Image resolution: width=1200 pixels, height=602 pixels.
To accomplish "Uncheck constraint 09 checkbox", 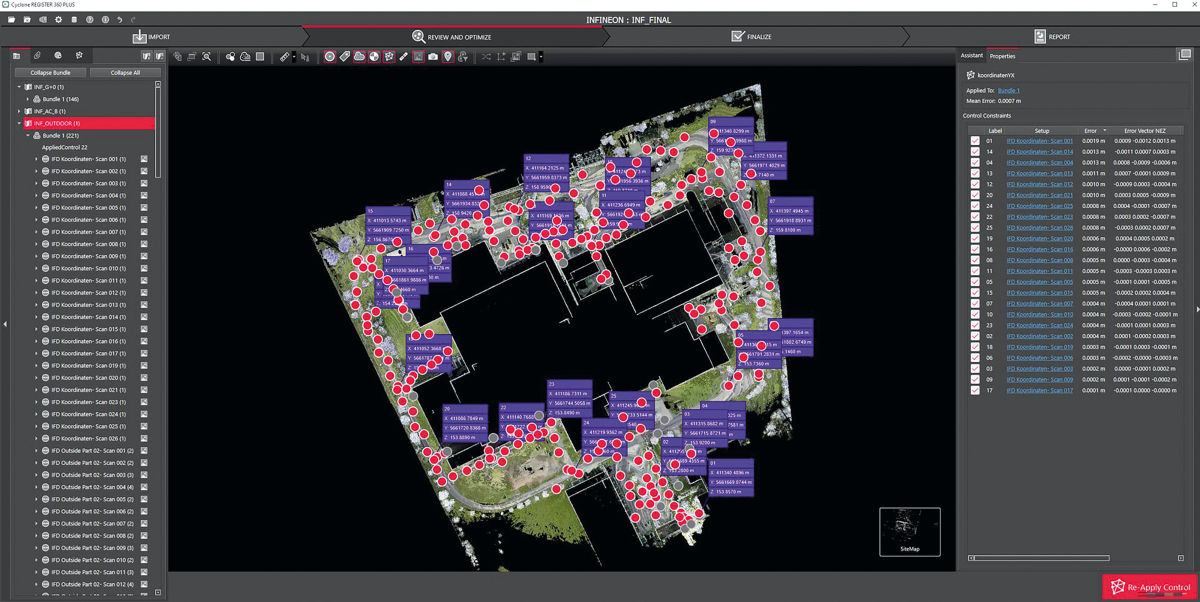I will pyautogui.click(x=975, y=379).
